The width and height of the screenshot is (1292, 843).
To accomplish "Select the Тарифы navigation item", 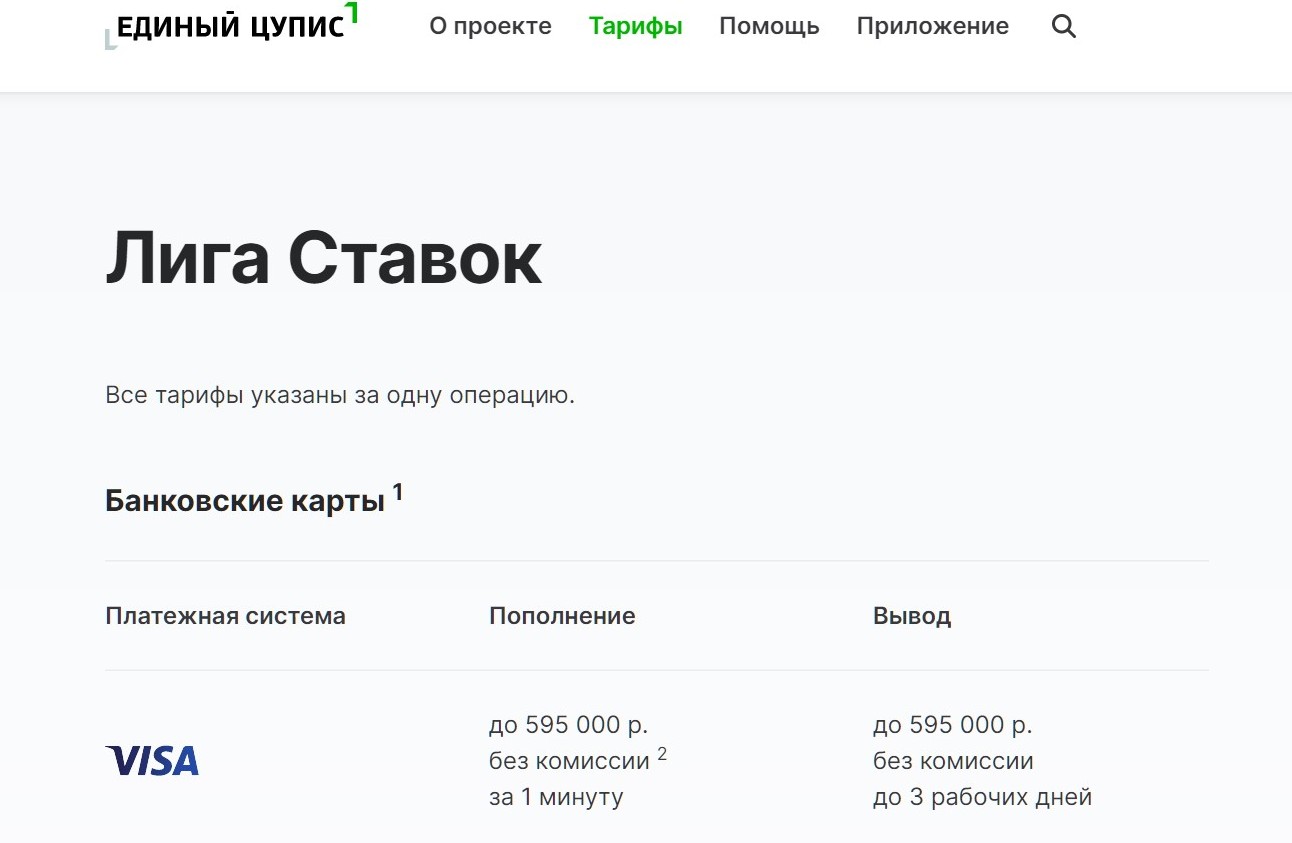I will (635, 26).
